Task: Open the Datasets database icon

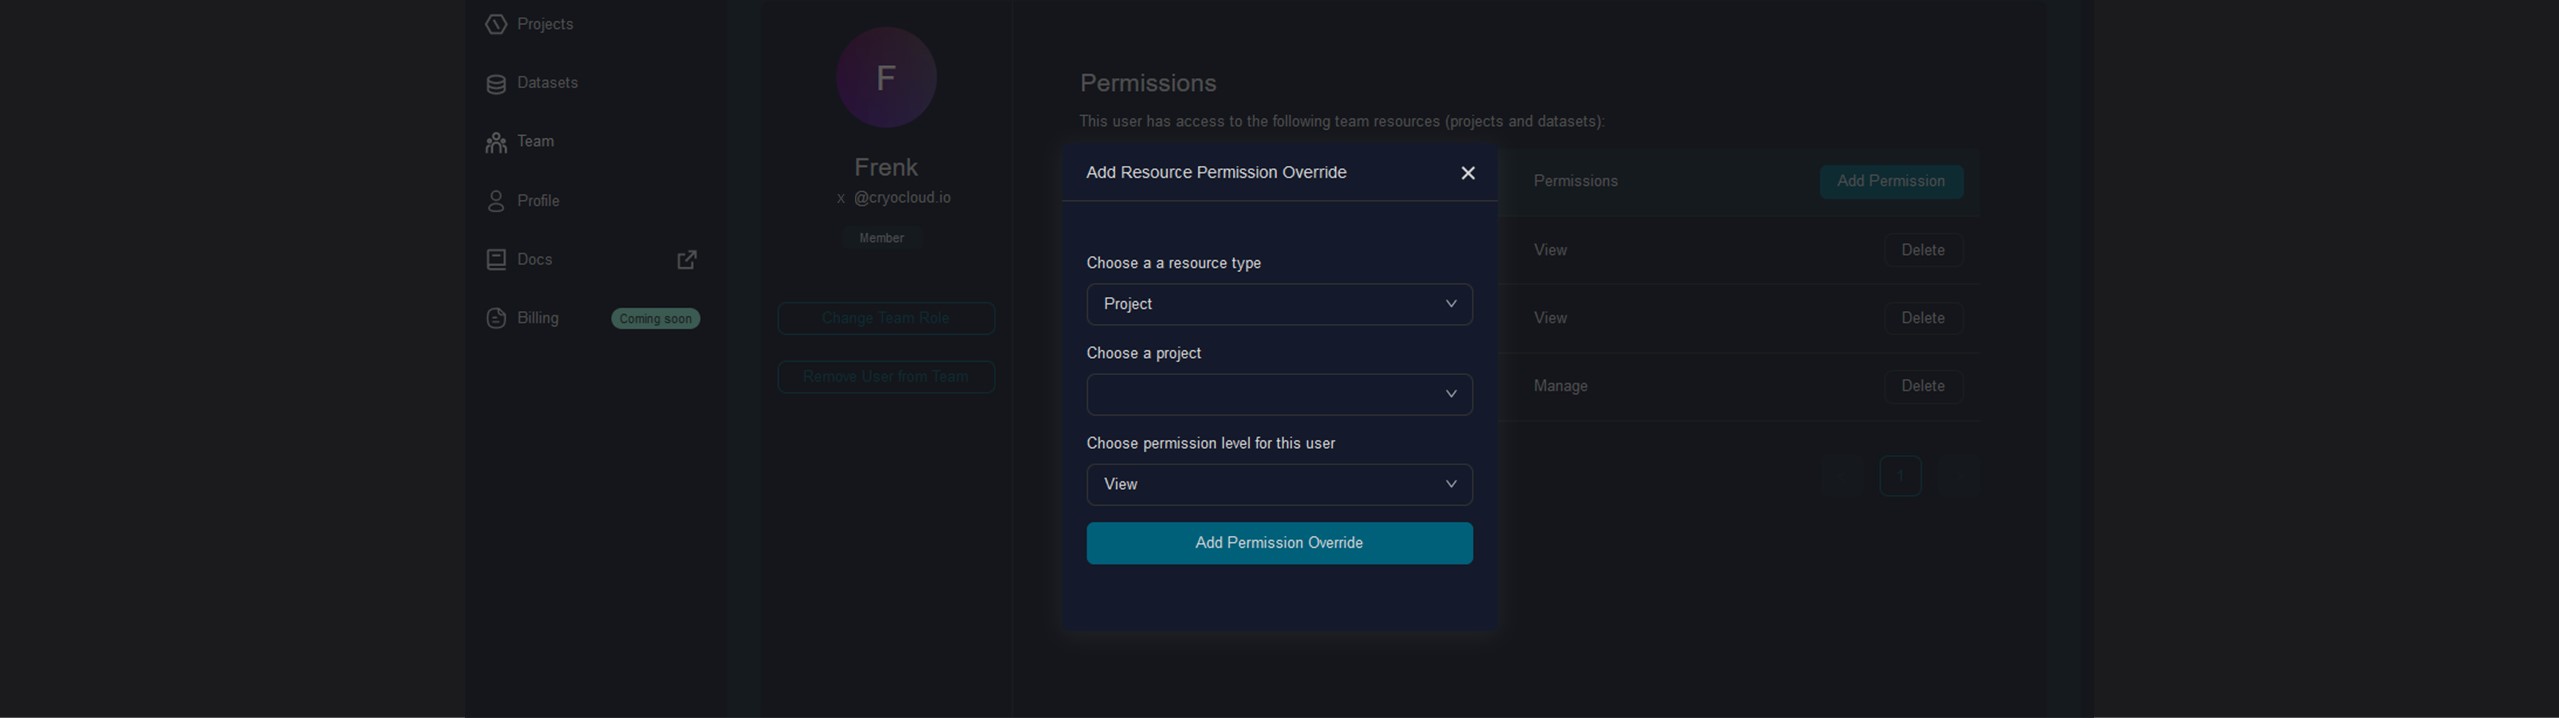Action: [x=496, y=84]
